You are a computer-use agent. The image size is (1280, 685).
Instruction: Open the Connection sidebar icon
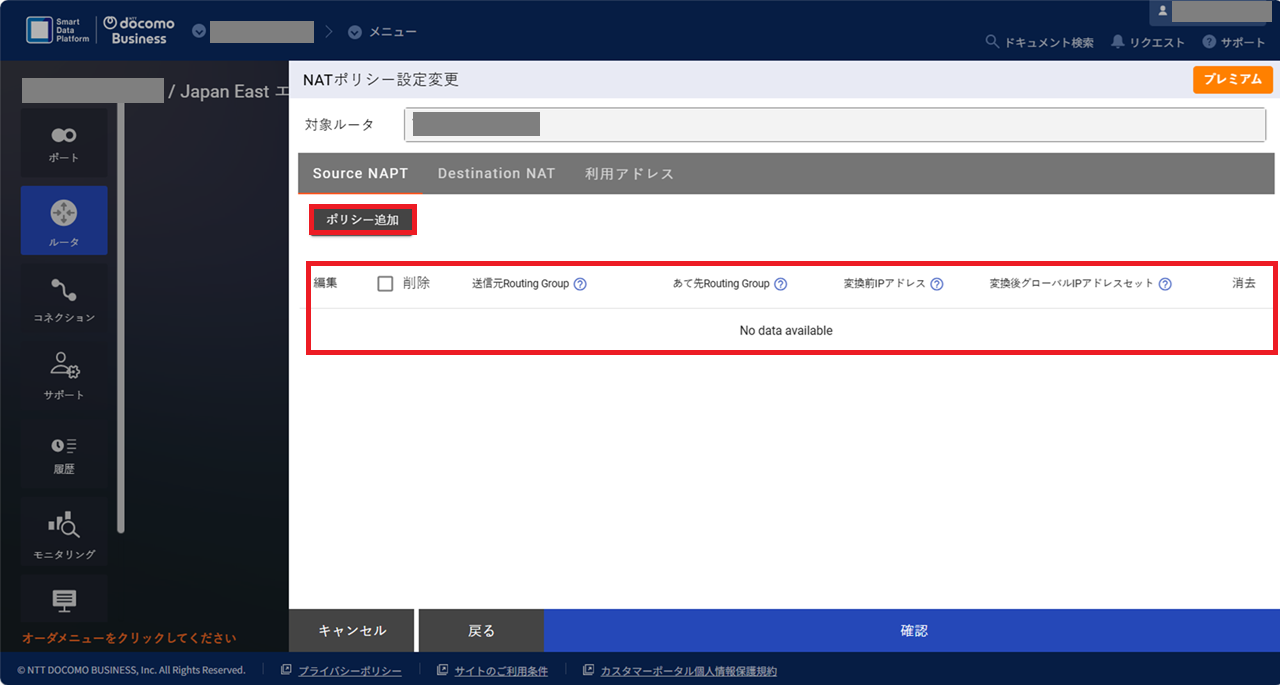pos(64,299)
